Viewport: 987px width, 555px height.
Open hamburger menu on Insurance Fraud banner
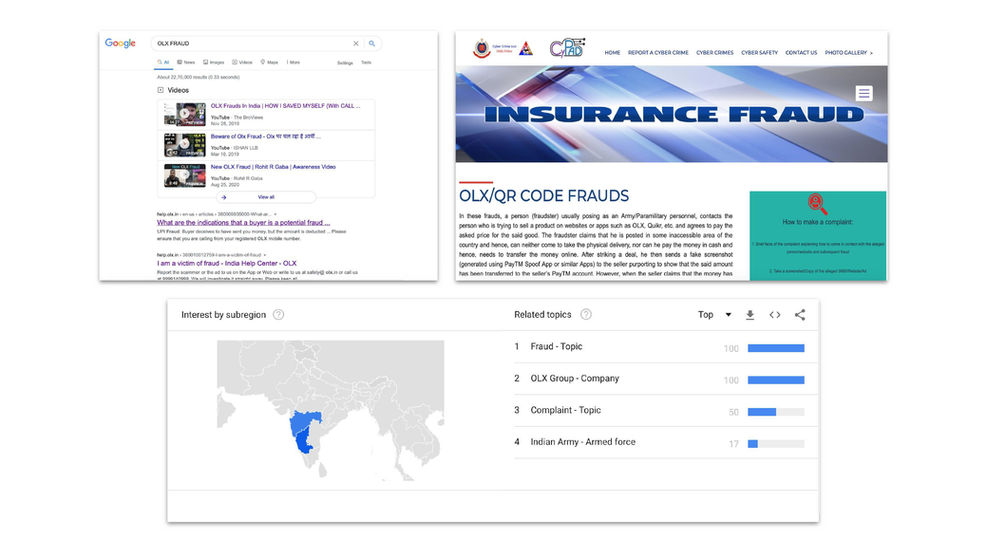coord(864,93)
